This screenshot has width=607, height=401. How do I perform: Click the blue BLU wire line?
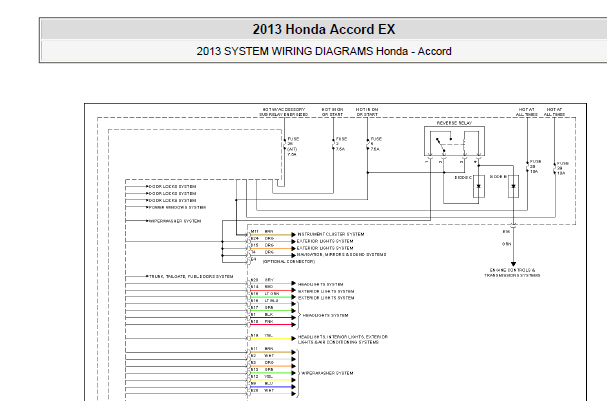pos(271,387)
